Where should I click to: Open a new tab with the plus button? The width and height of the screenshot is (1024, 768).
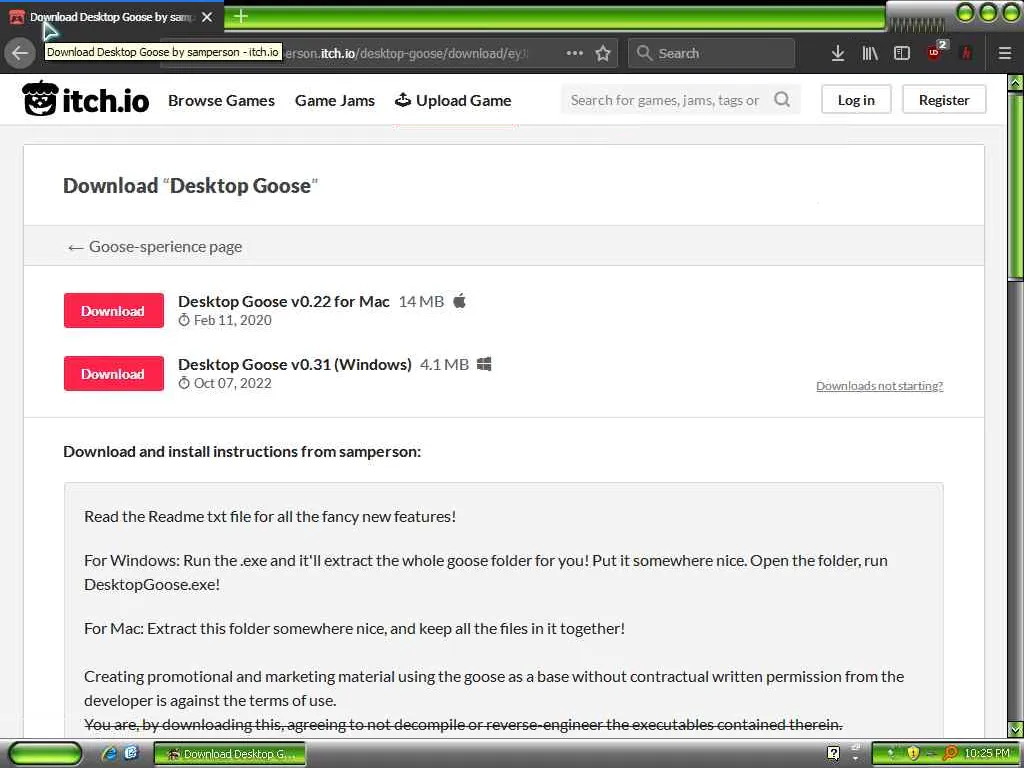coord(240,16)
